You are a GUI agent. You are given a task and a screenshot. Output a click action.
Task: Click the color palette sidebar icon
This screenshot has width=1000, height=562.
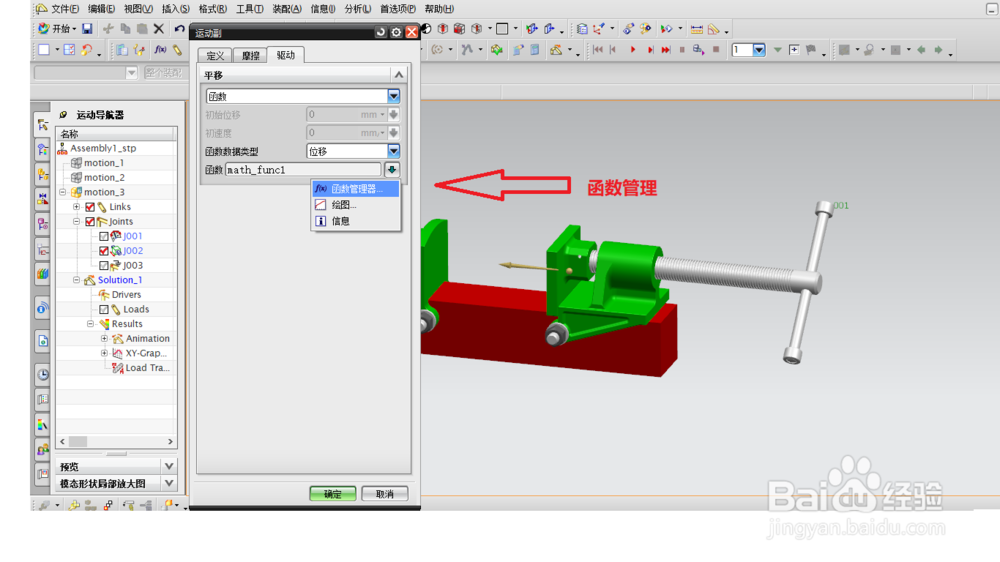(x=43, y=424)
